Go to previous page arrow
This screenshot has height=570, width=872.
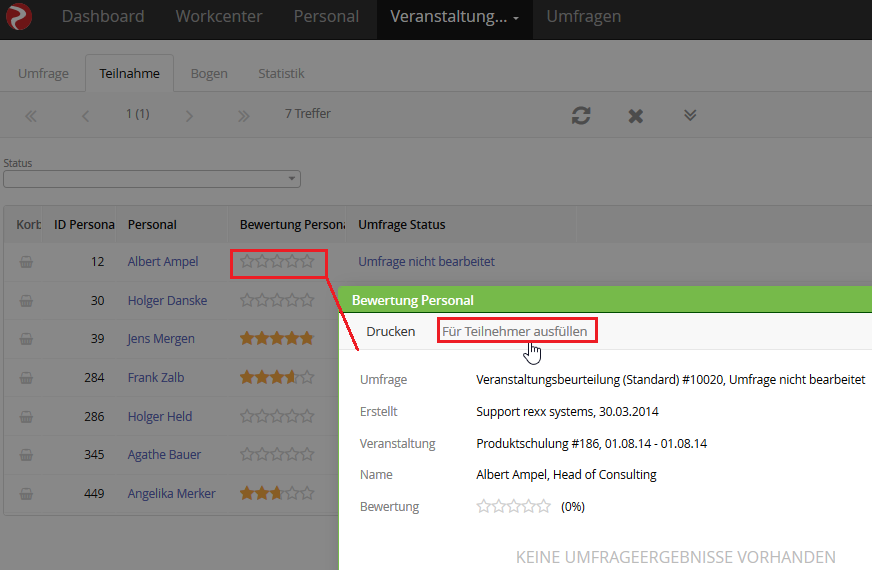pos(85,116)
